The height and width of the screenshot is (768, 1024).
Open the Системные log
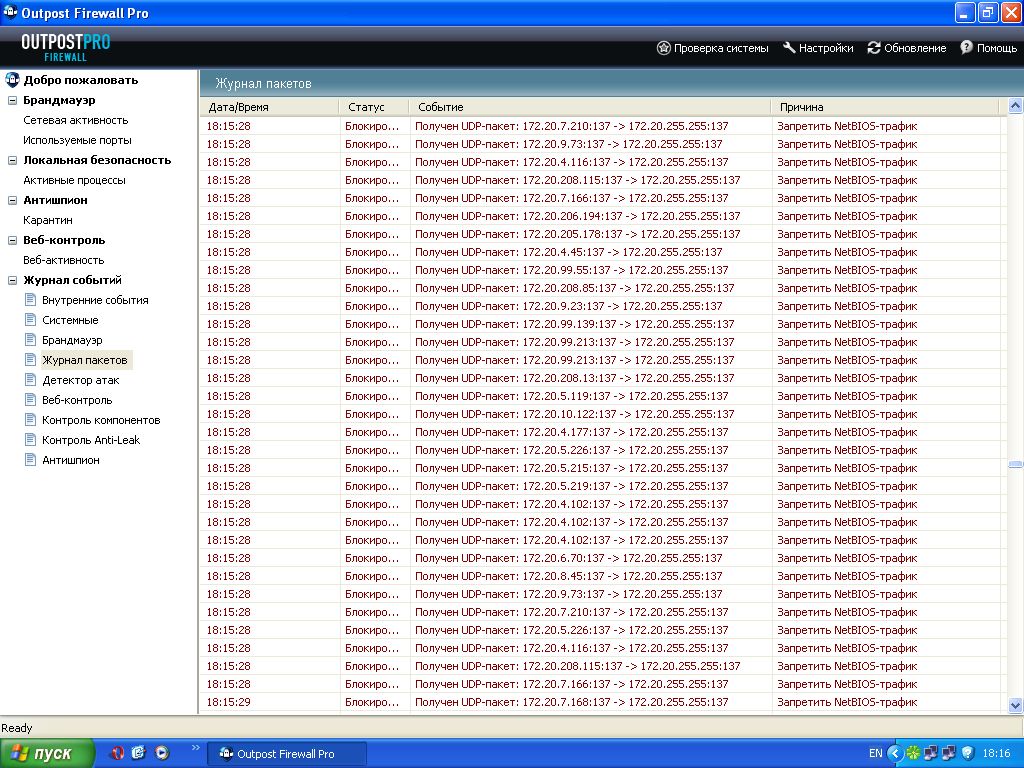tap(70, 321)
